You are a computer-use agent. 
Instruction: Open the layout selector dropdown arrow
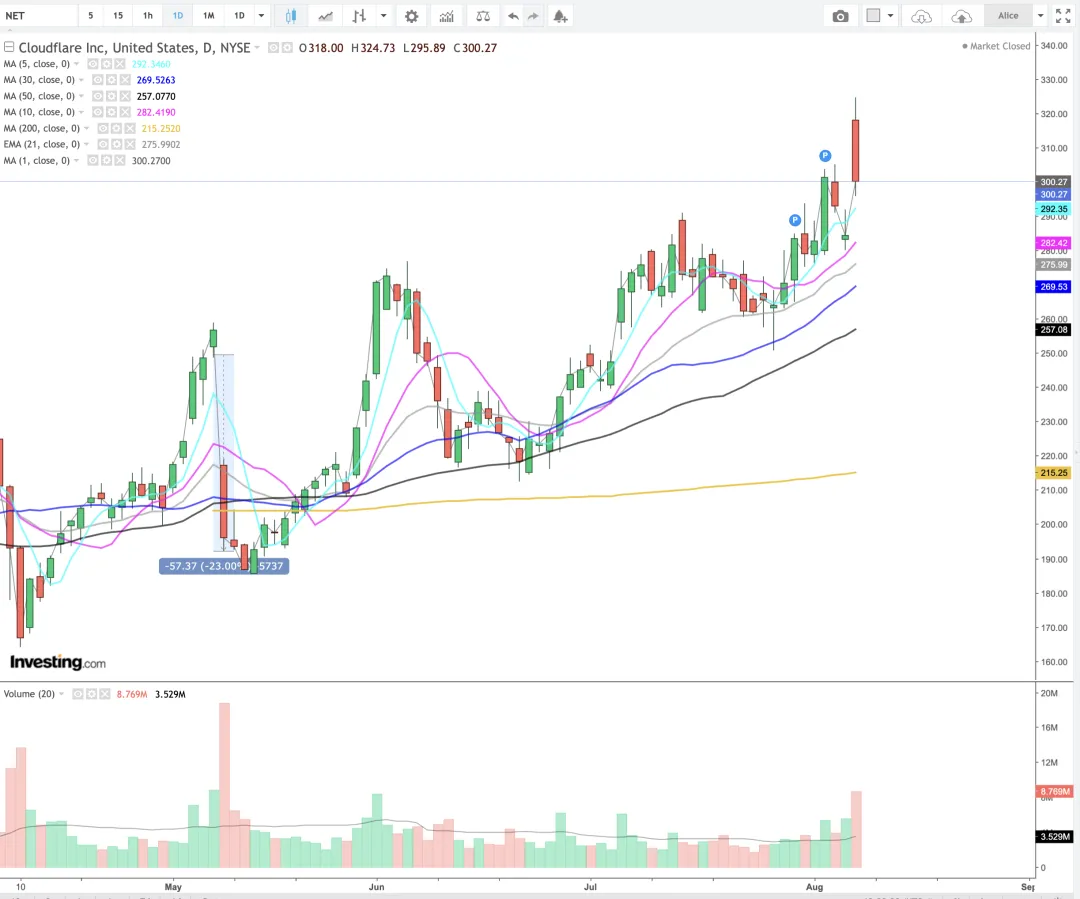891,16
